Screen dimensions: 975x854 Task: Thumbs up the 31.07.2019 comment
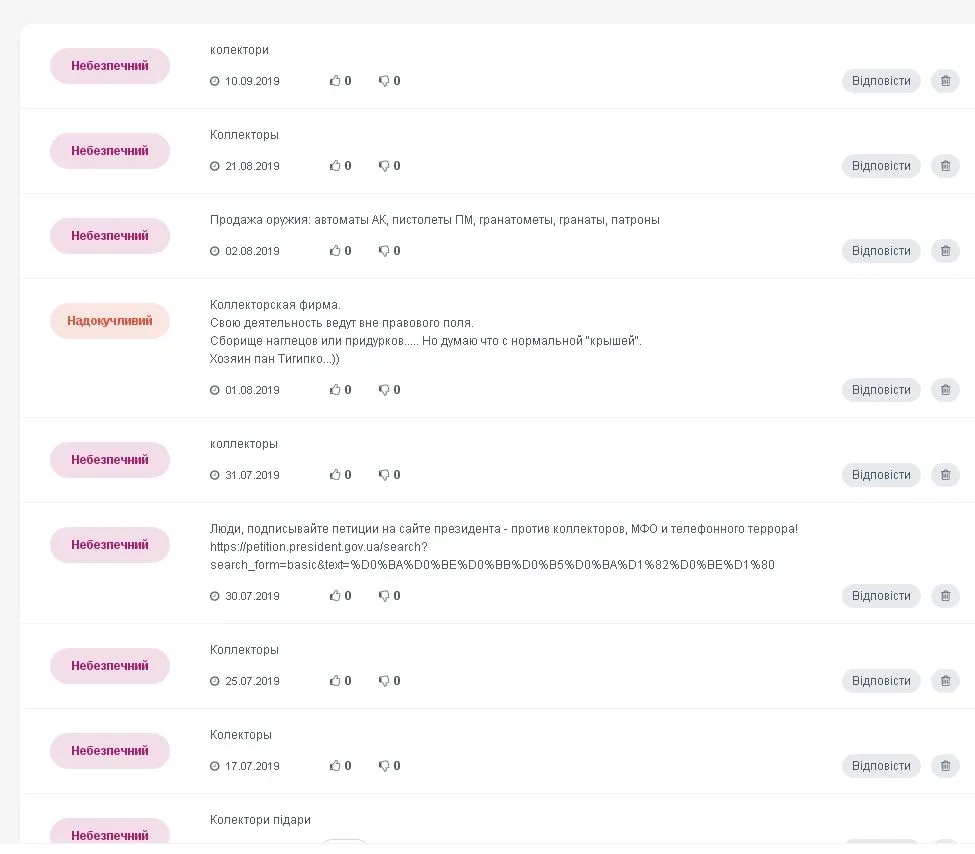(x=336, y=475)
